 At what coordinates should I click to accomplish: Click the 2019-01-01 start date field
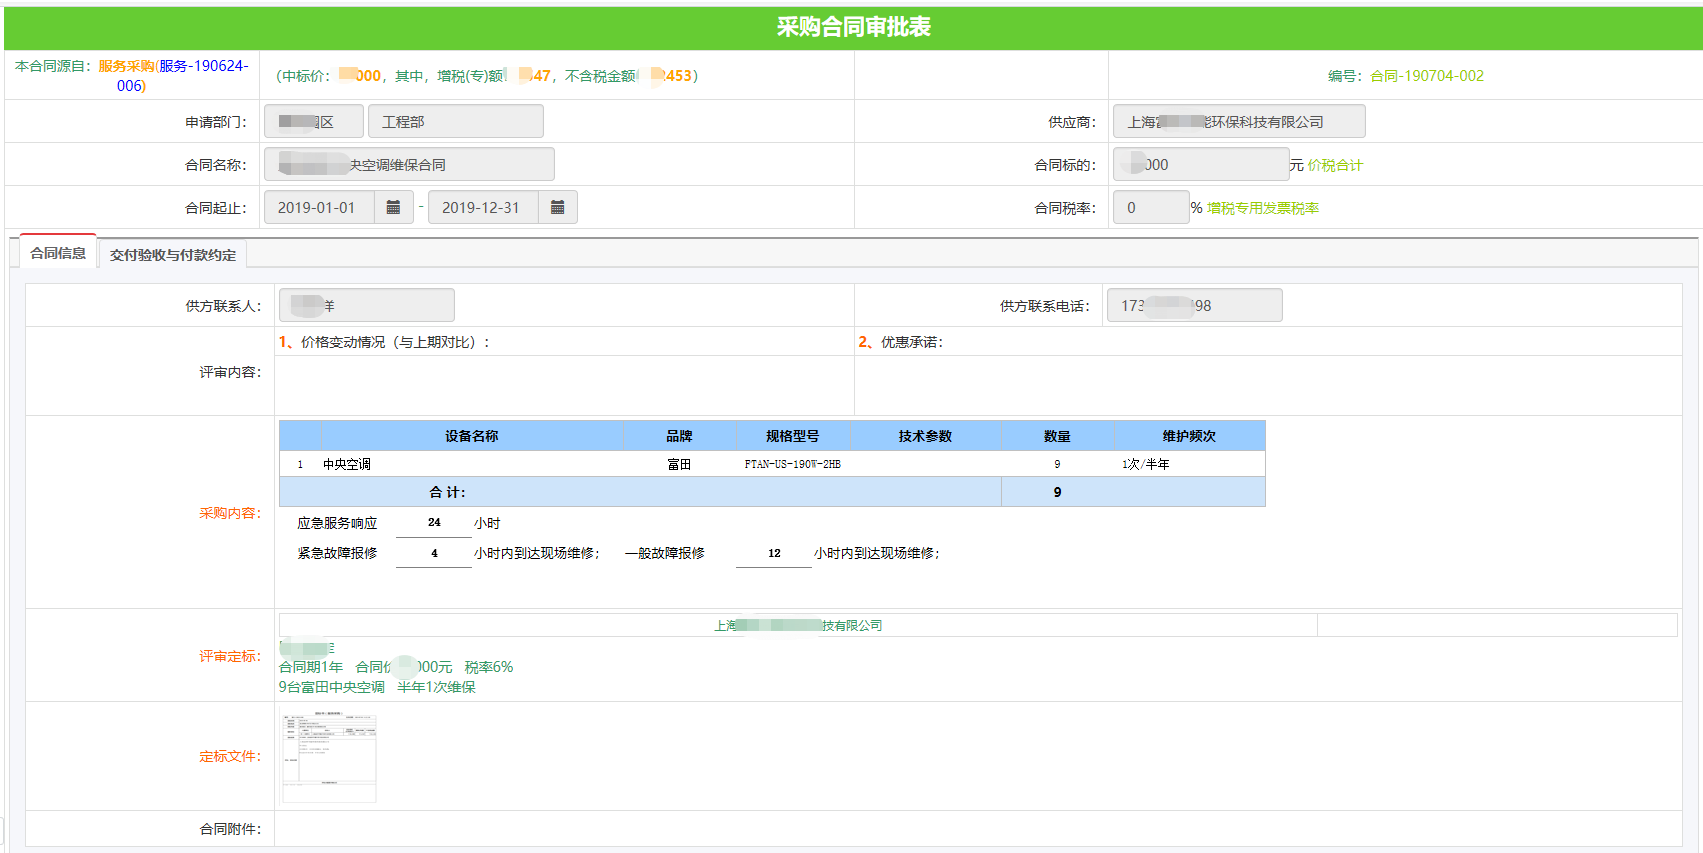(318, 208)
